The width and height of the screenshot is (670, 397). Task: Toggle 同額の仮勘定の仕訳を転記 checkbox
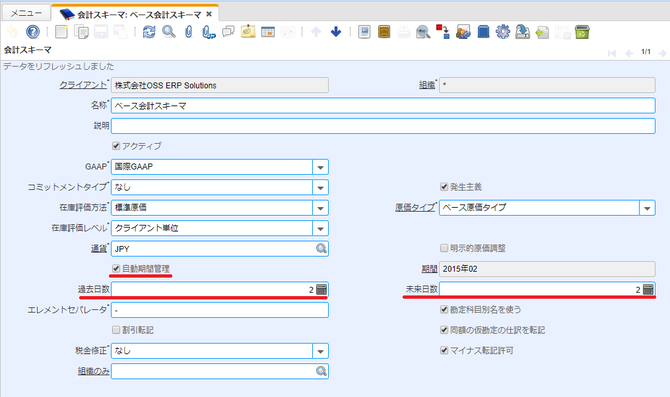pyautogui.click(x=444, y=330)
